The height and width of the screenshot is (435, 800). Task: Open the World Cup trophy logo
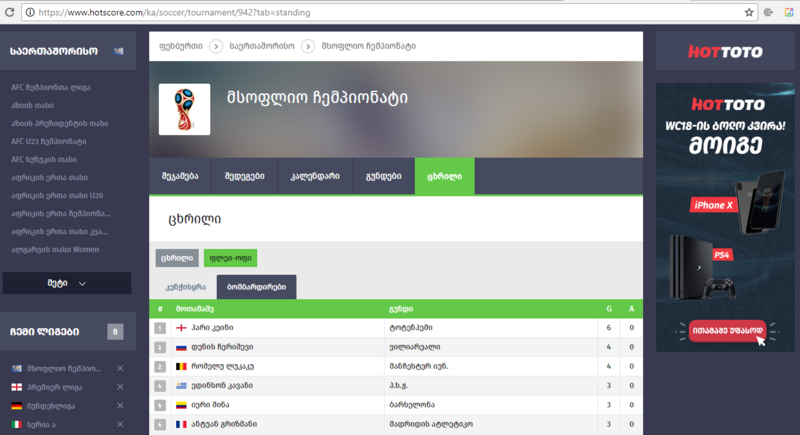pos(184,109)
